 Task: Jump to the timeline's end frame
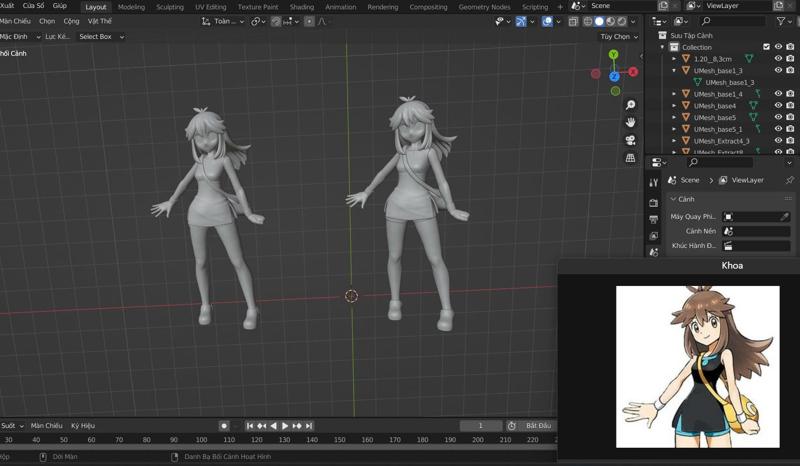[309, 426]
